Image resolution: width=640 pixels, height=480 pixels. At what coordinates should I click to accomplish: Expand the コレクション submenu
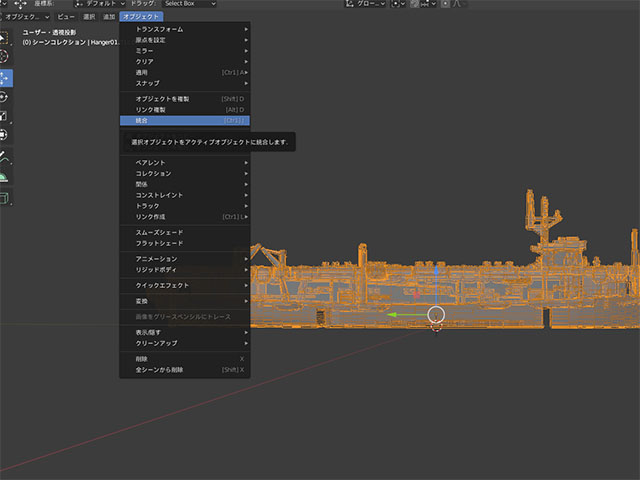point(184,173)
